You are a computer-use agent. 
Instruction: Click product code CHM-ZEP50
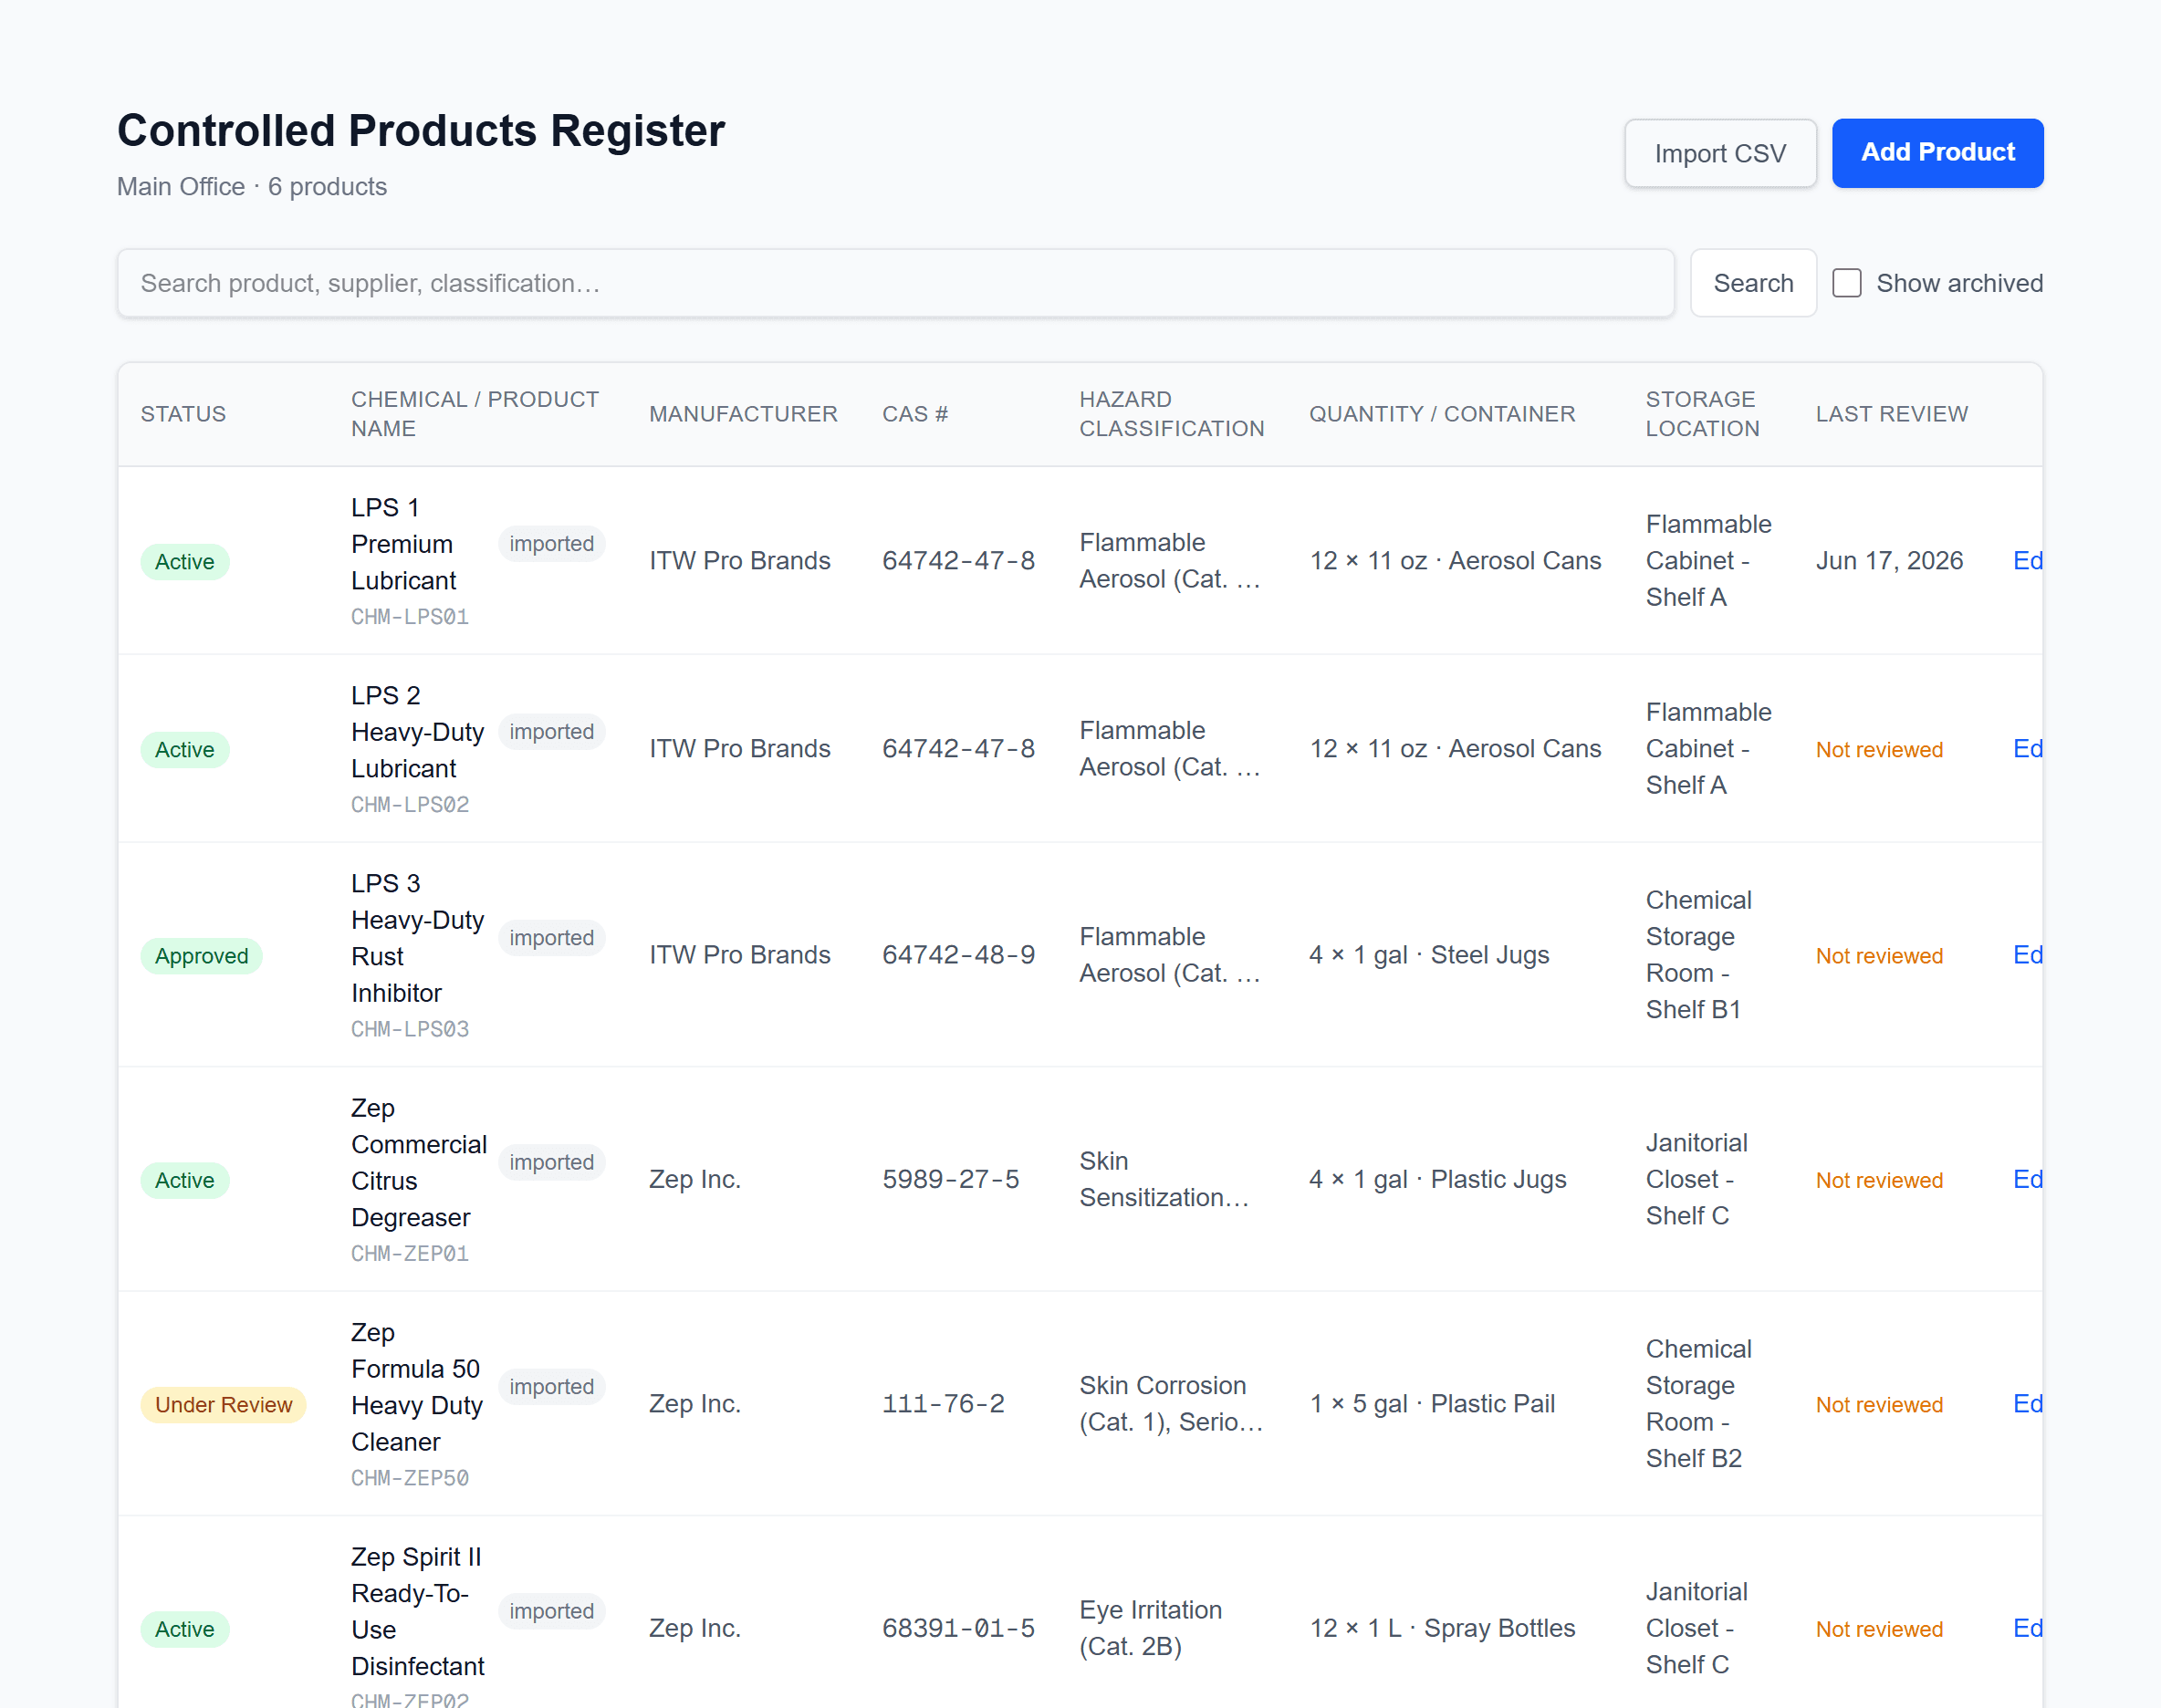tap(410, 1478)
